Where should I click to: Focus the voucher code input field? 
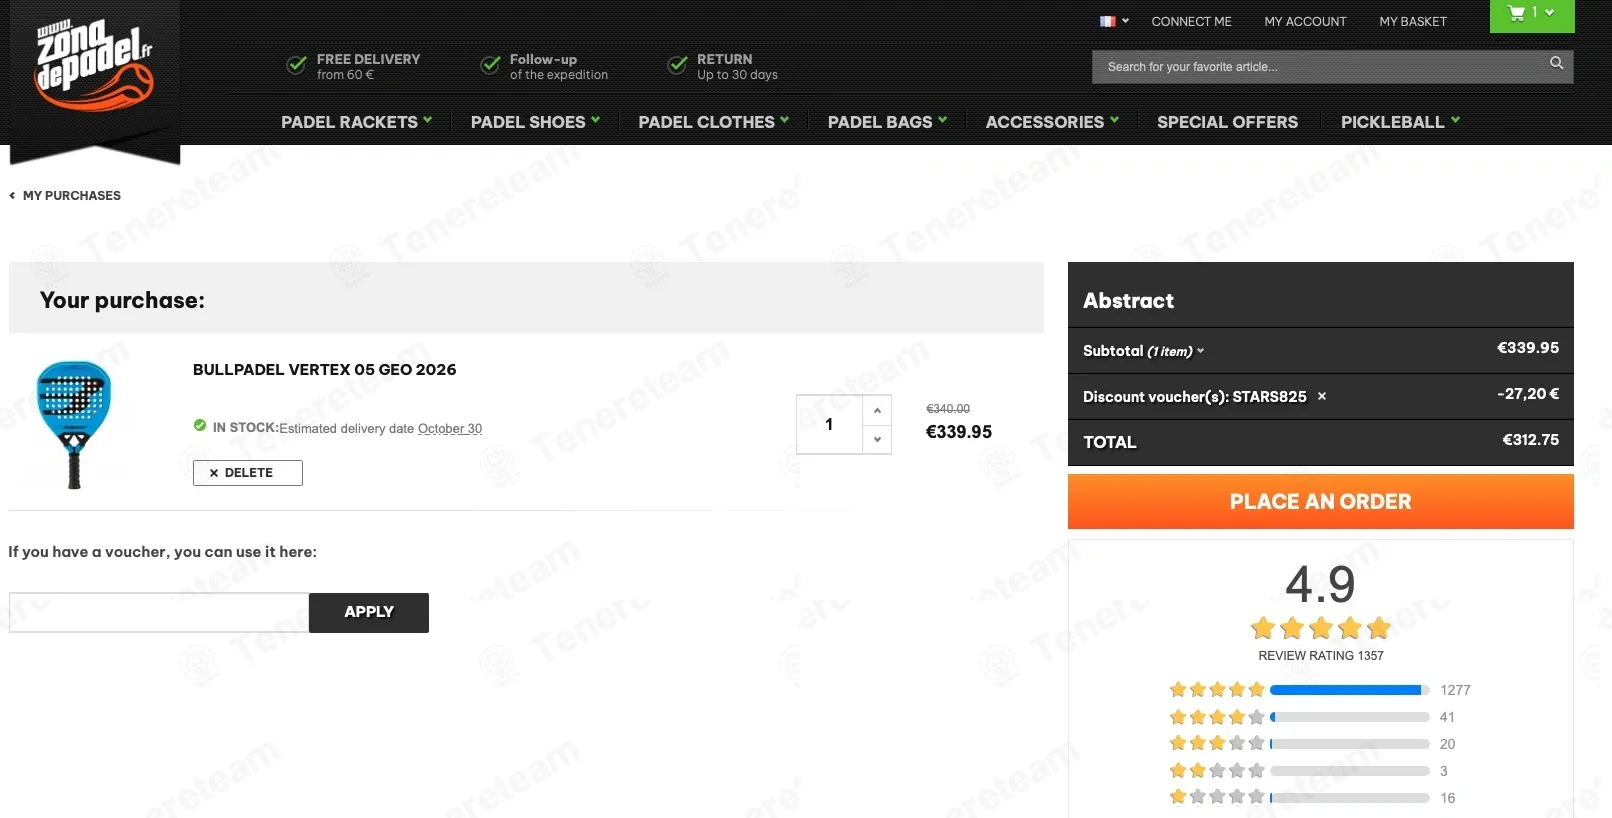point(159,612)
